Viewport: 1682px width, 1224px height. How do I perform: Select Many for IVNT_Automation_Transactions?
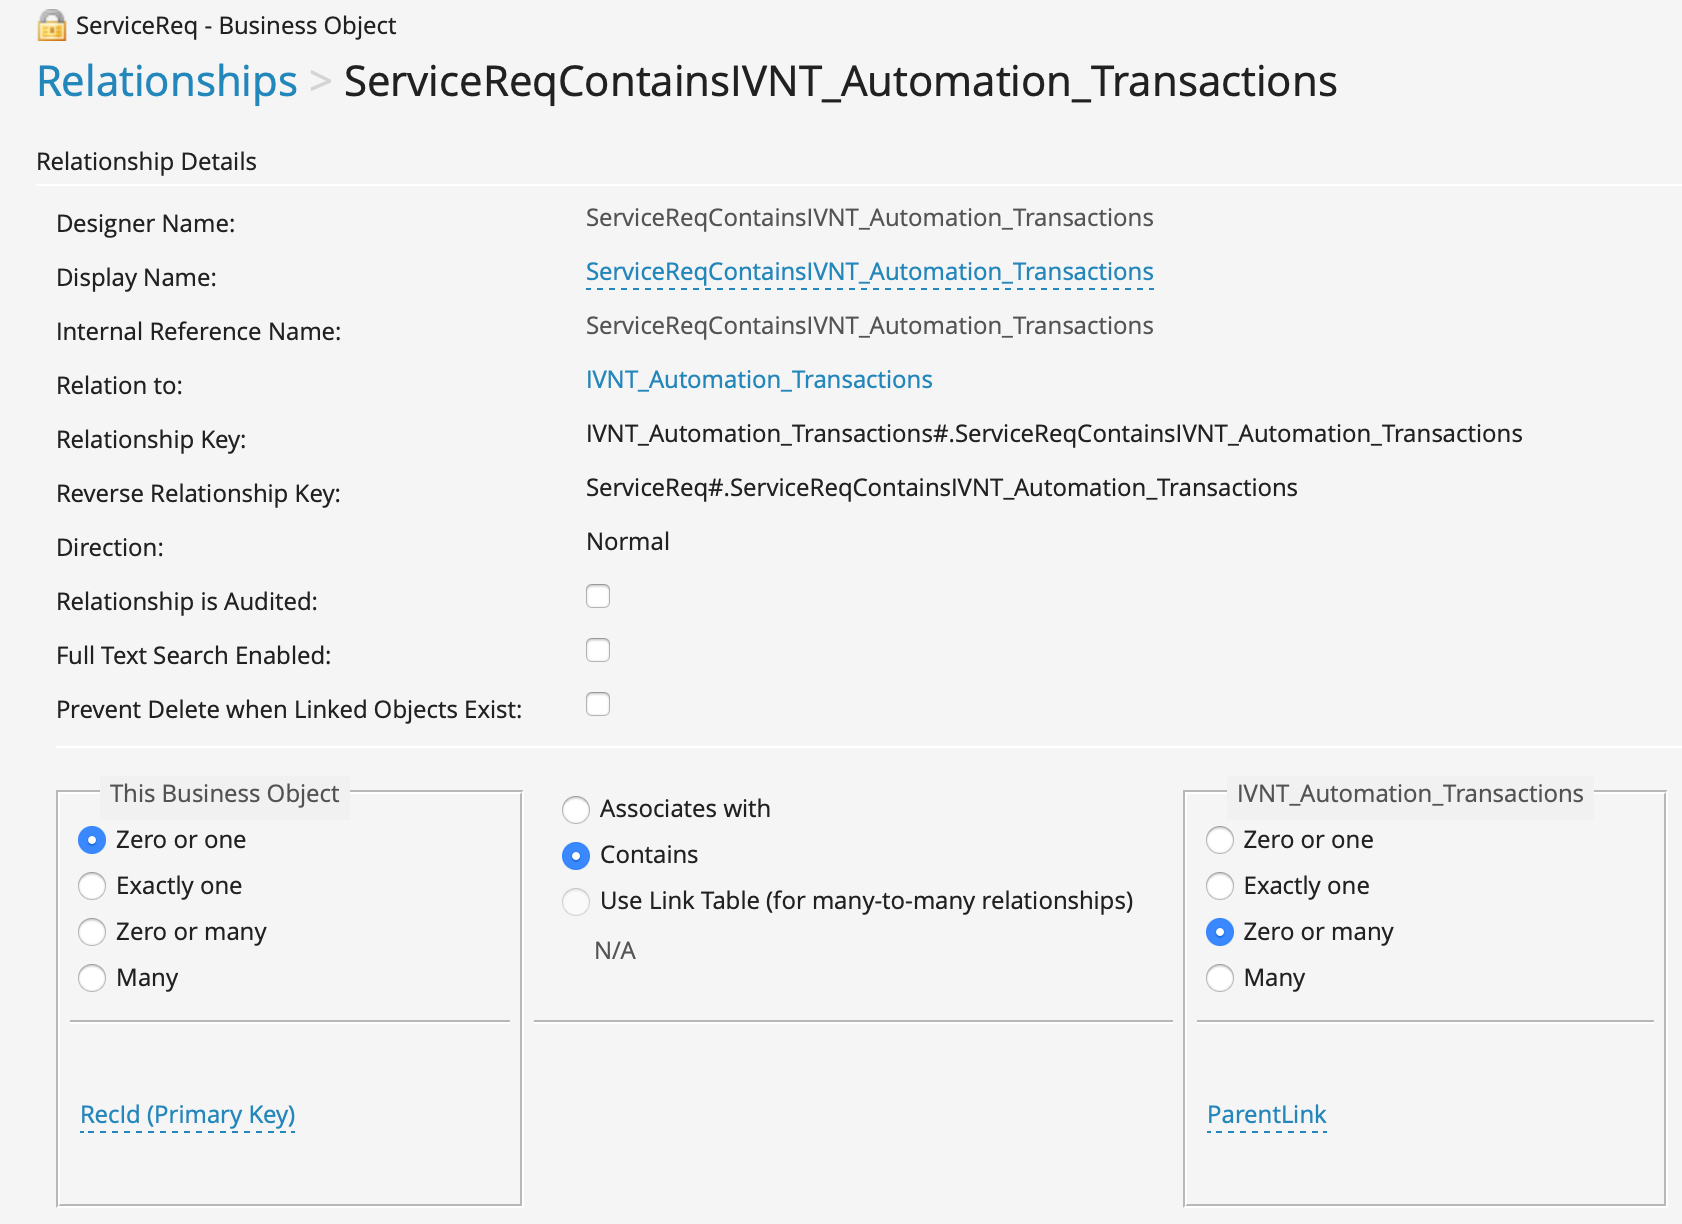point(1220,978)
